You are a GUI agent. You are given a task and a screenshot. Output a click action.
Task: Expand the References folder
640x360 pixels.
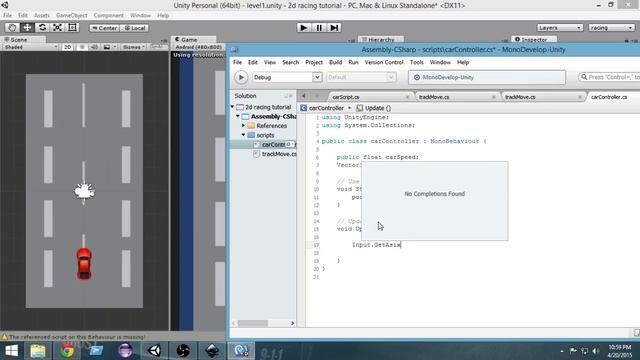pyautogui.click(x=244, y=126)
